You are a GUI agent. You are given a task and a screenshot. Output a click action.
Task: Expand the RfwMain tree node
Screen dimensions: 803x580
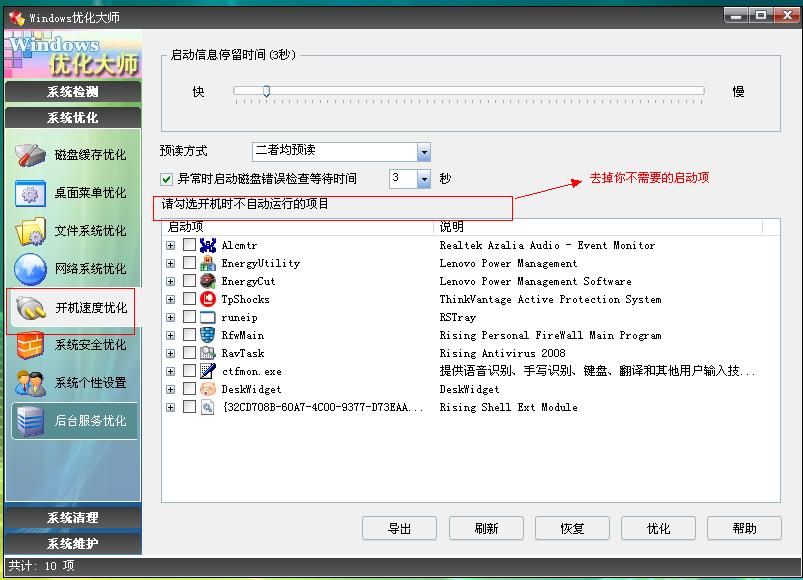tap(171, 336)
